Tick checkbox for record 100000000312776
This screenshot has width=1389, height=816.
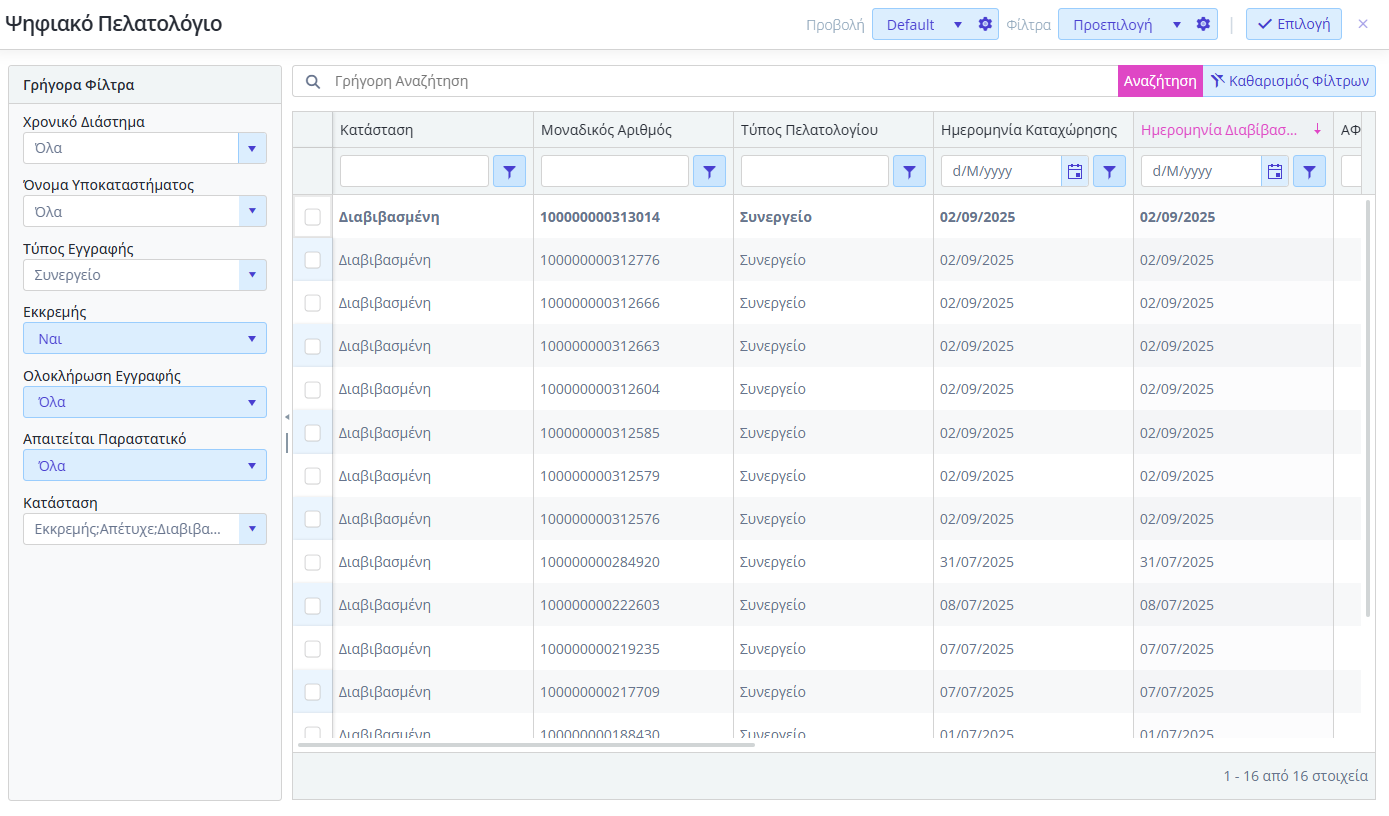pos(313,260)
